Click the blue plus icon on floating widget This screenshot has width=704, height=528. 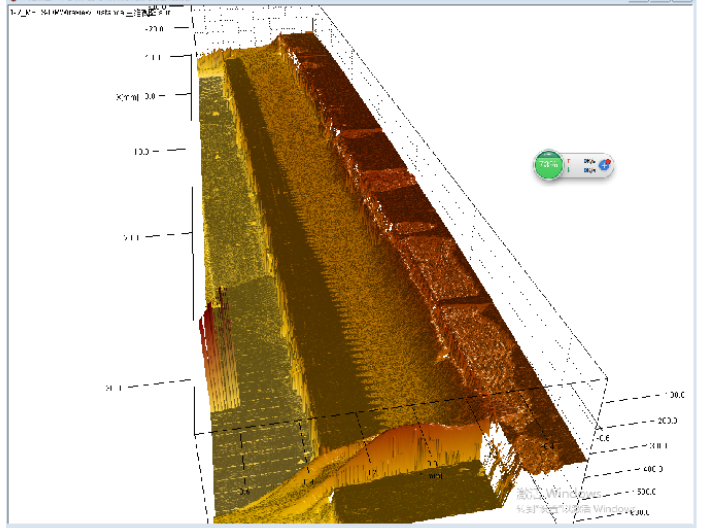click(x=604, y=165)
